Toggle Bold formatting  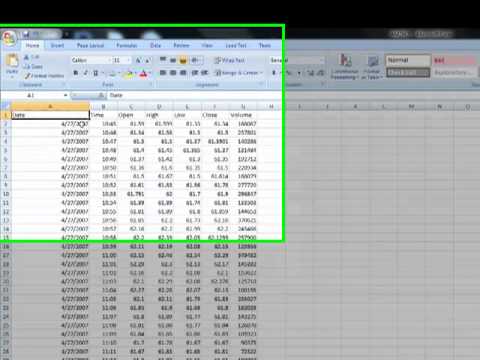76,73
